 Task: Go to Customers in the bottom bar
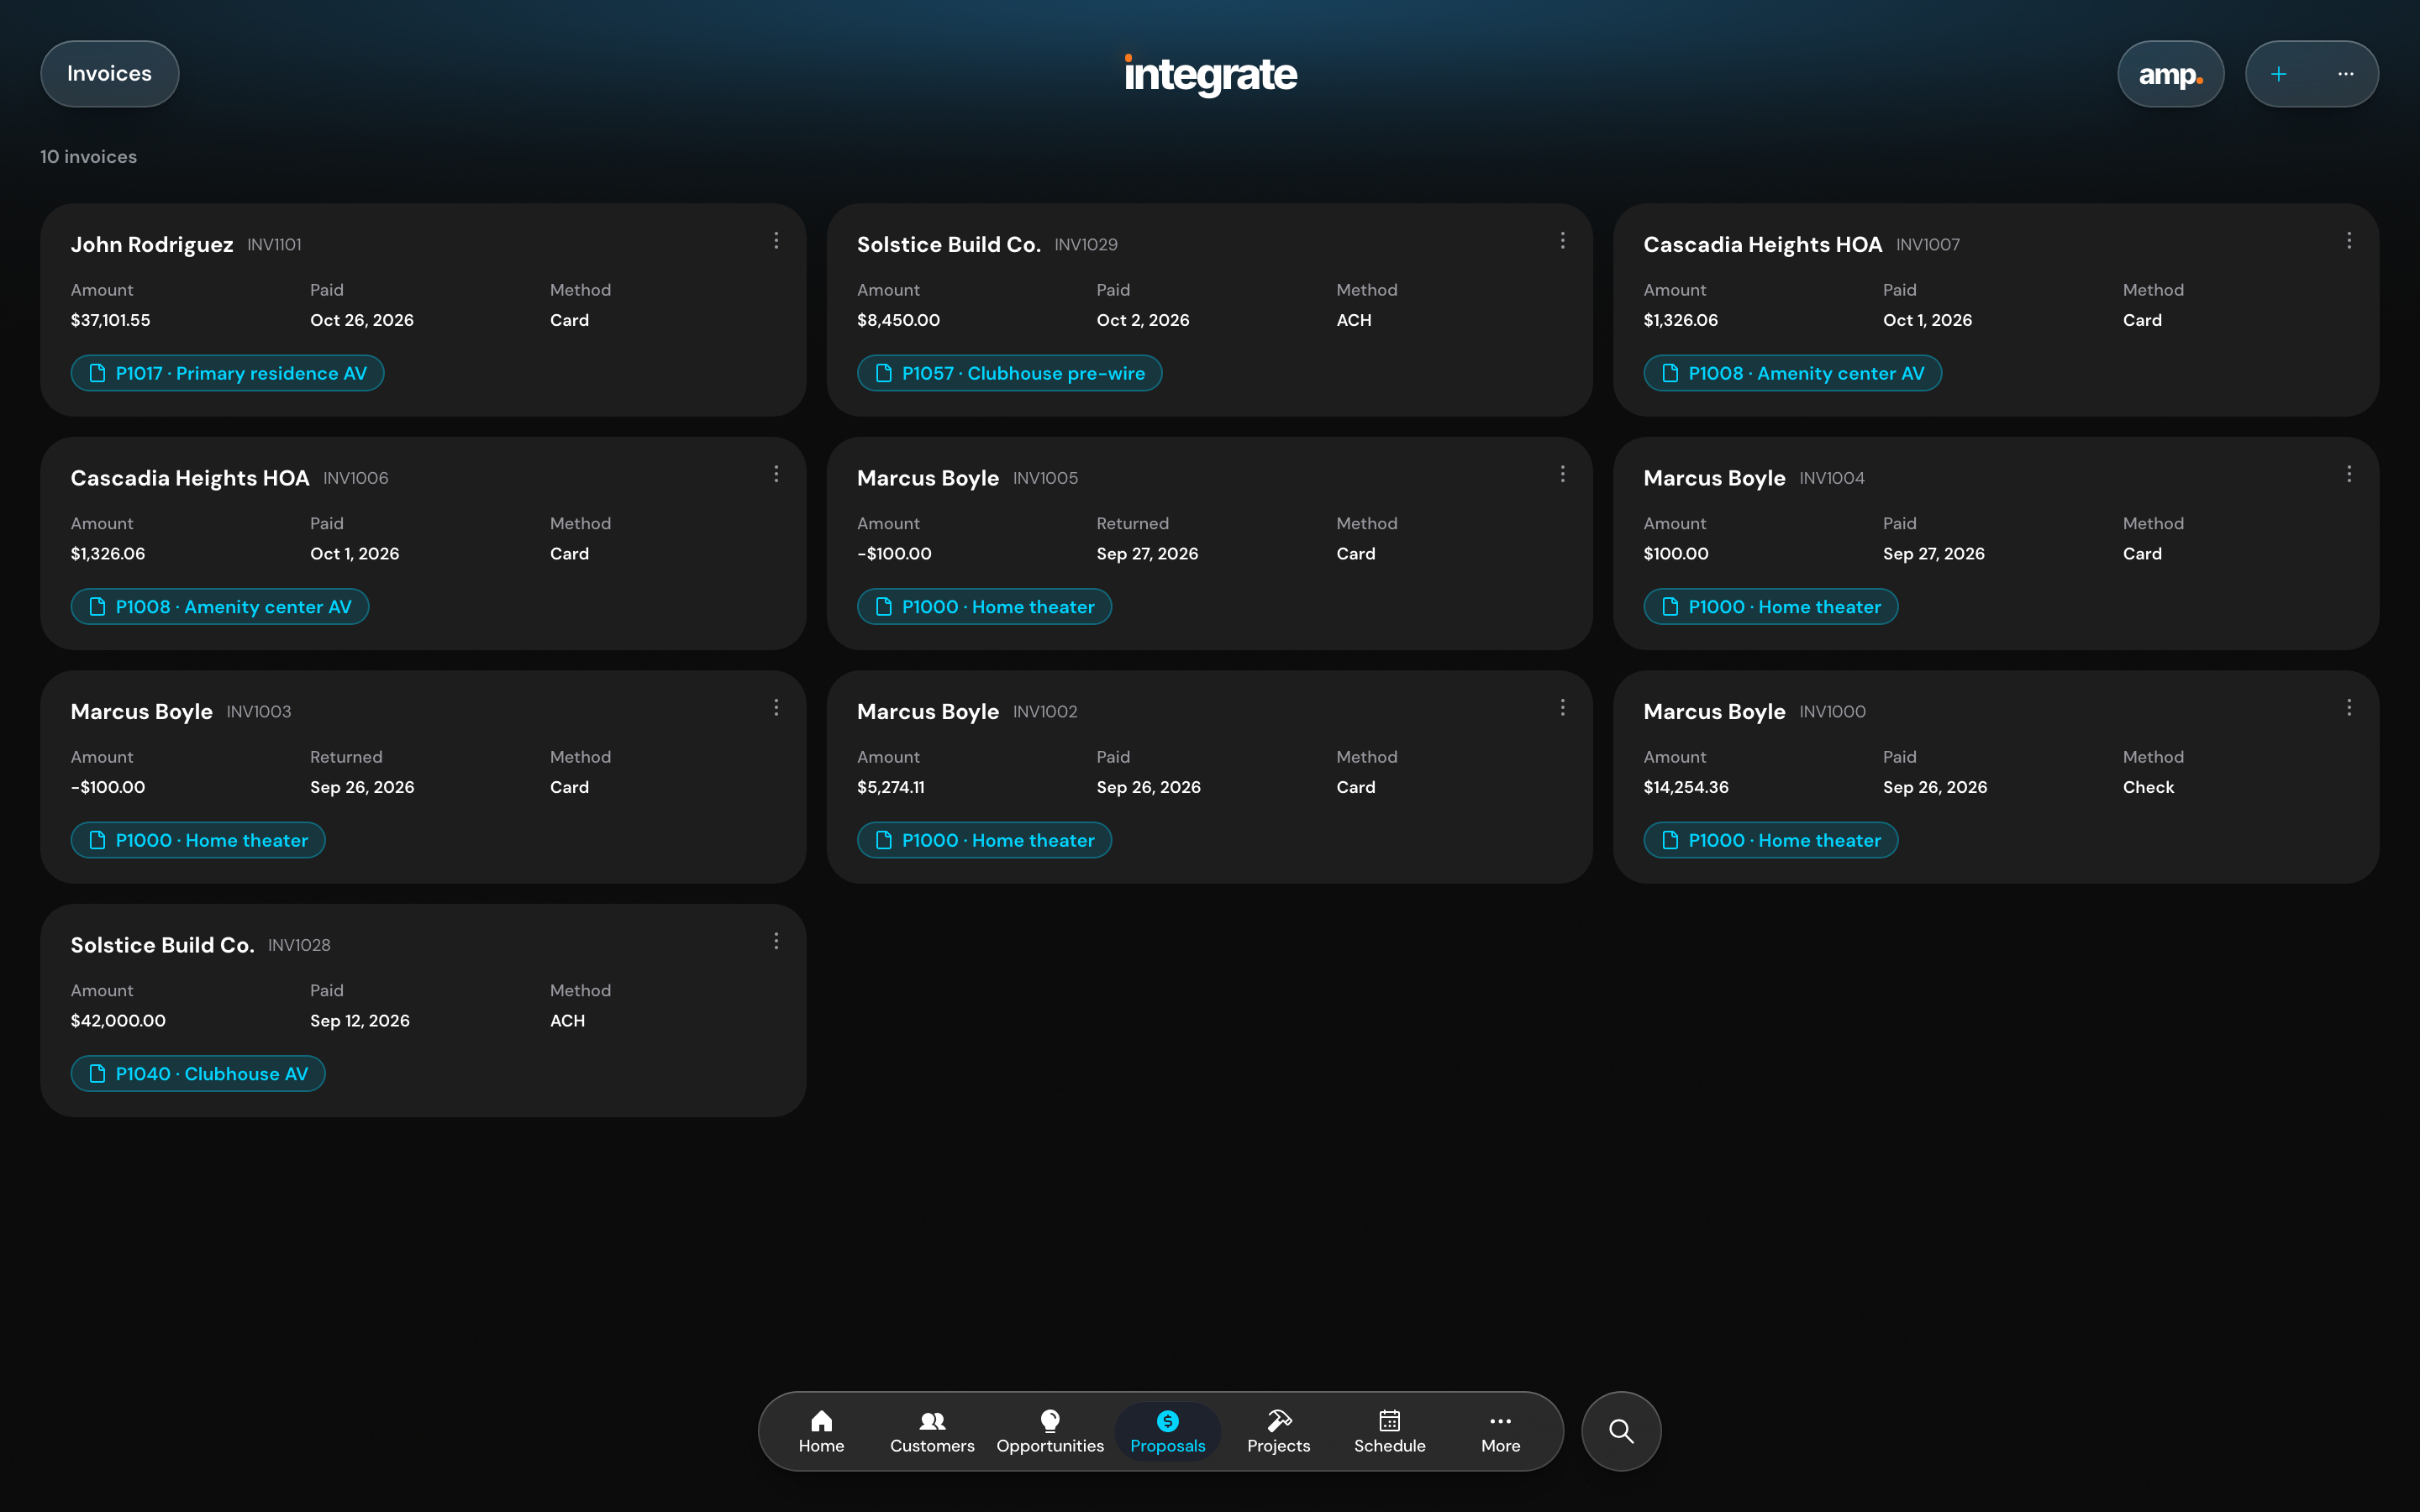tap(932, 1431)
